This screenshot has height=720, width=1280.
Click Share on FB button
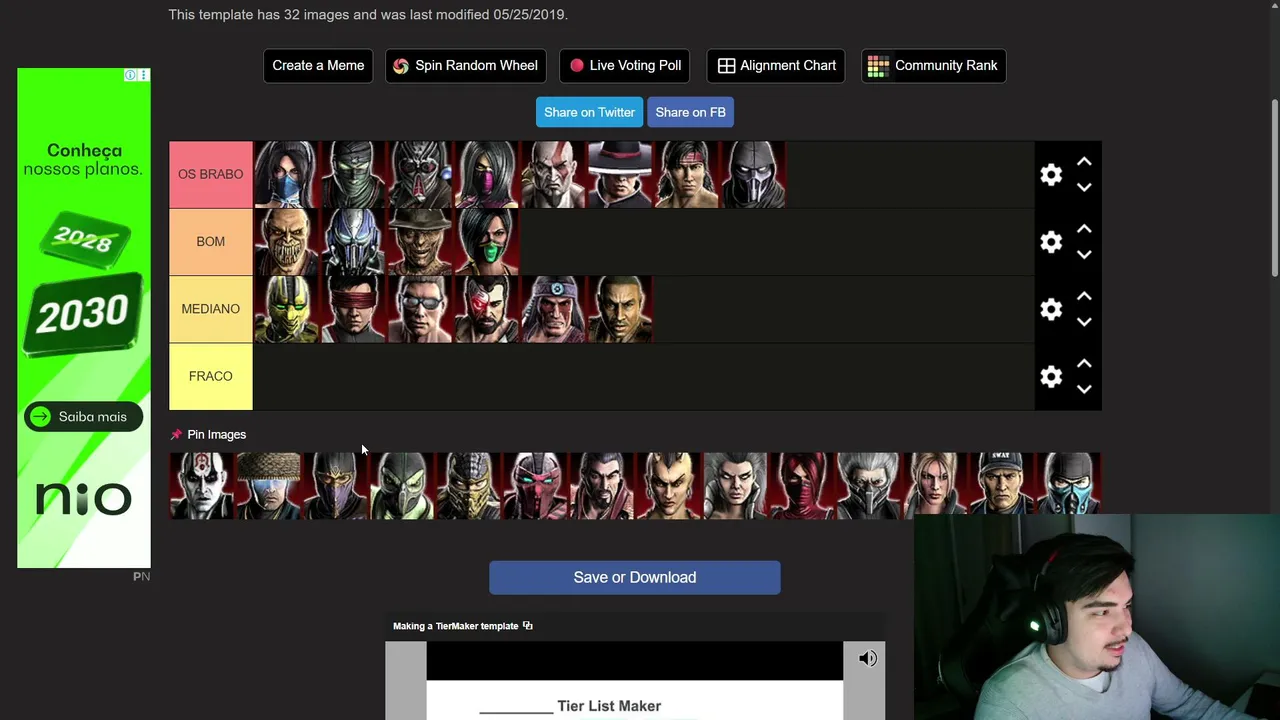(690, 112)
